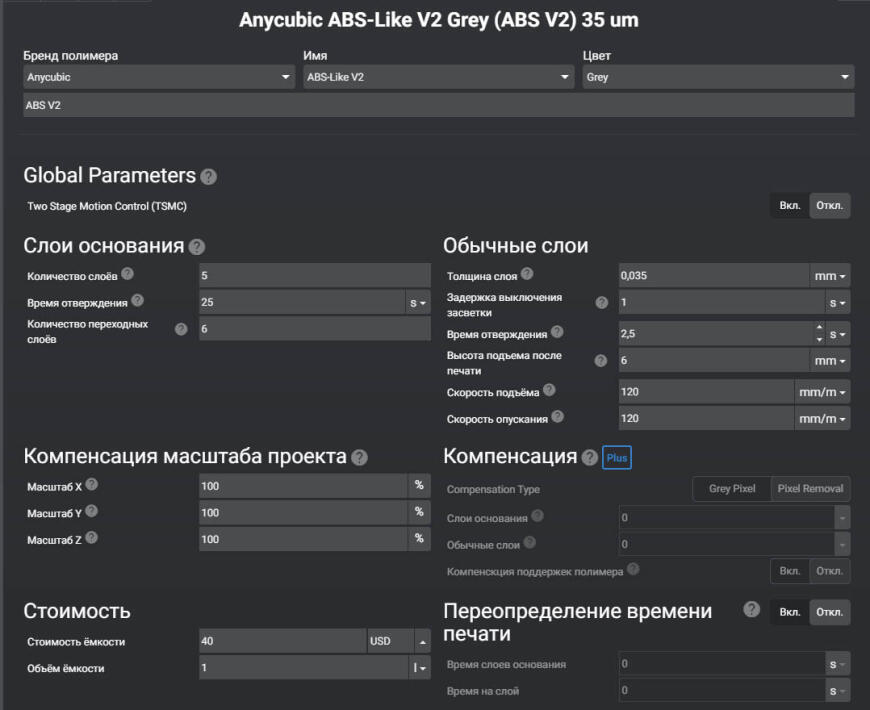This screenshot has width=870, height=710.
Task: Enable Переопределение времени печати with Вкл.
Action: point(789,612)
